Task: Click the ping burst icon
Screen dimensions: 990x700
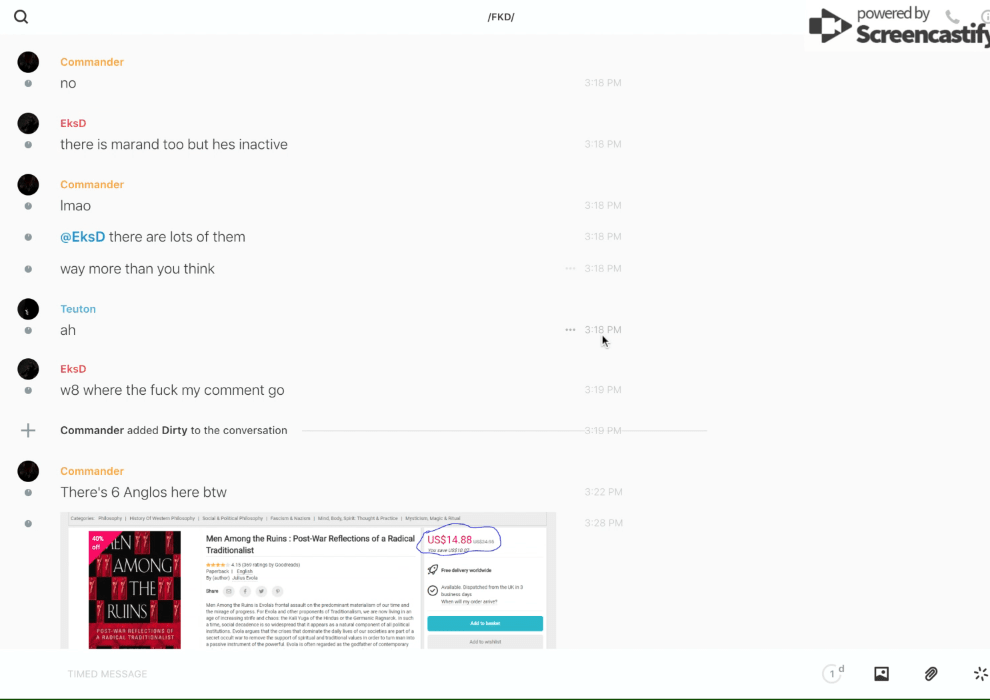Action: 980,674
